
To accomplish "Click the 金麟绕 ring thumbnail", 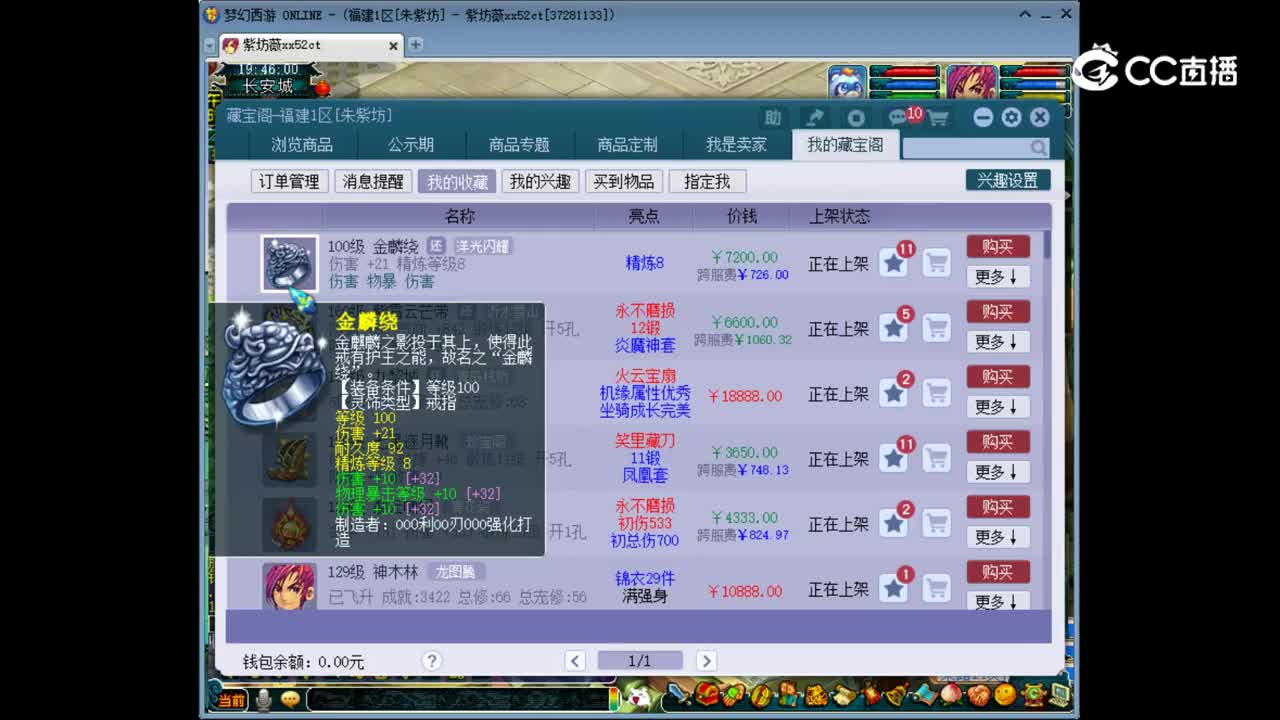I will pos(290,263).
